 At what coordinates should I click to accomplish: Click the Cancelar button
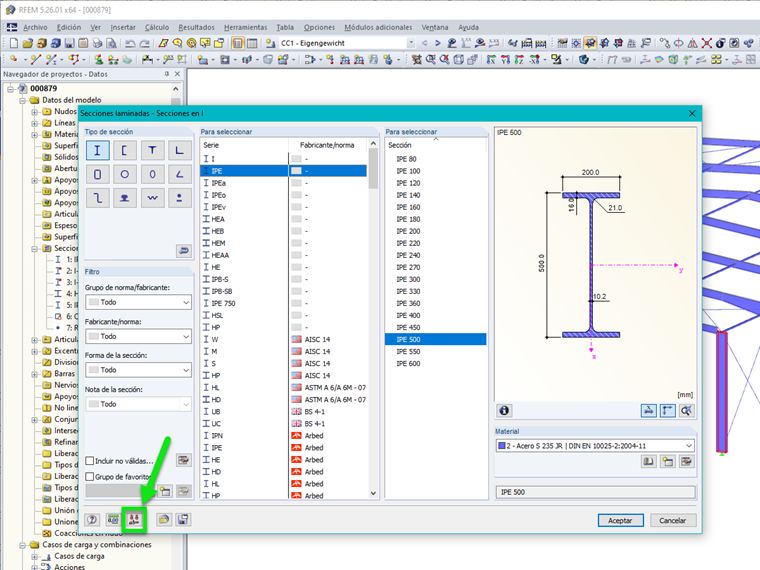673,521
